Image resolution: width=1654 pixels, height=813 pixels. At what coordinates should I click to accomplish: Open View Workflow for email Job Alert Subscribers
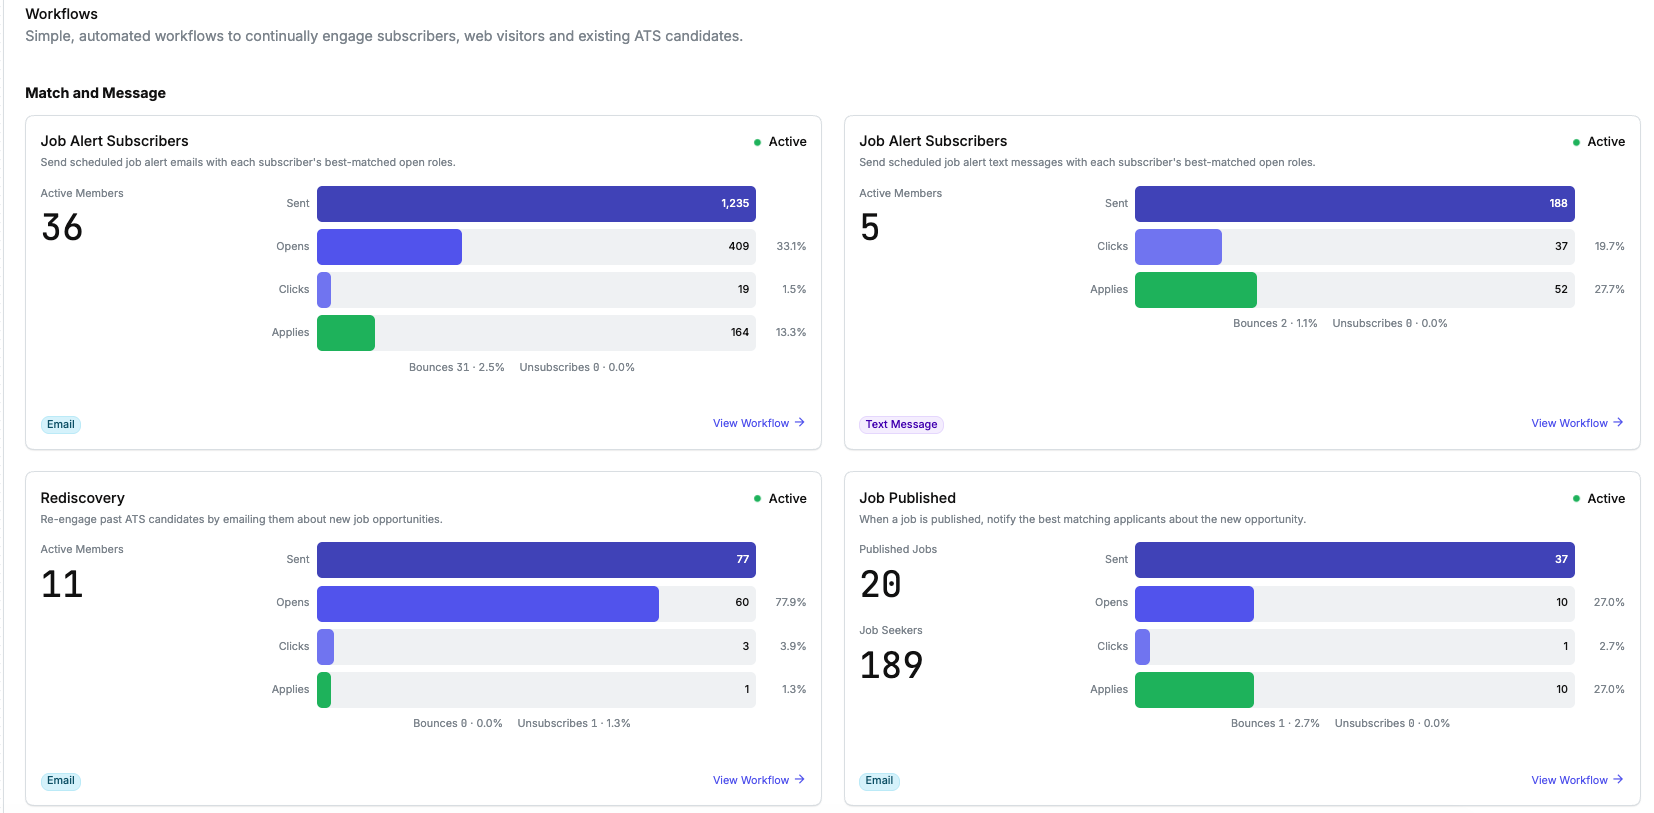point(758,423)
